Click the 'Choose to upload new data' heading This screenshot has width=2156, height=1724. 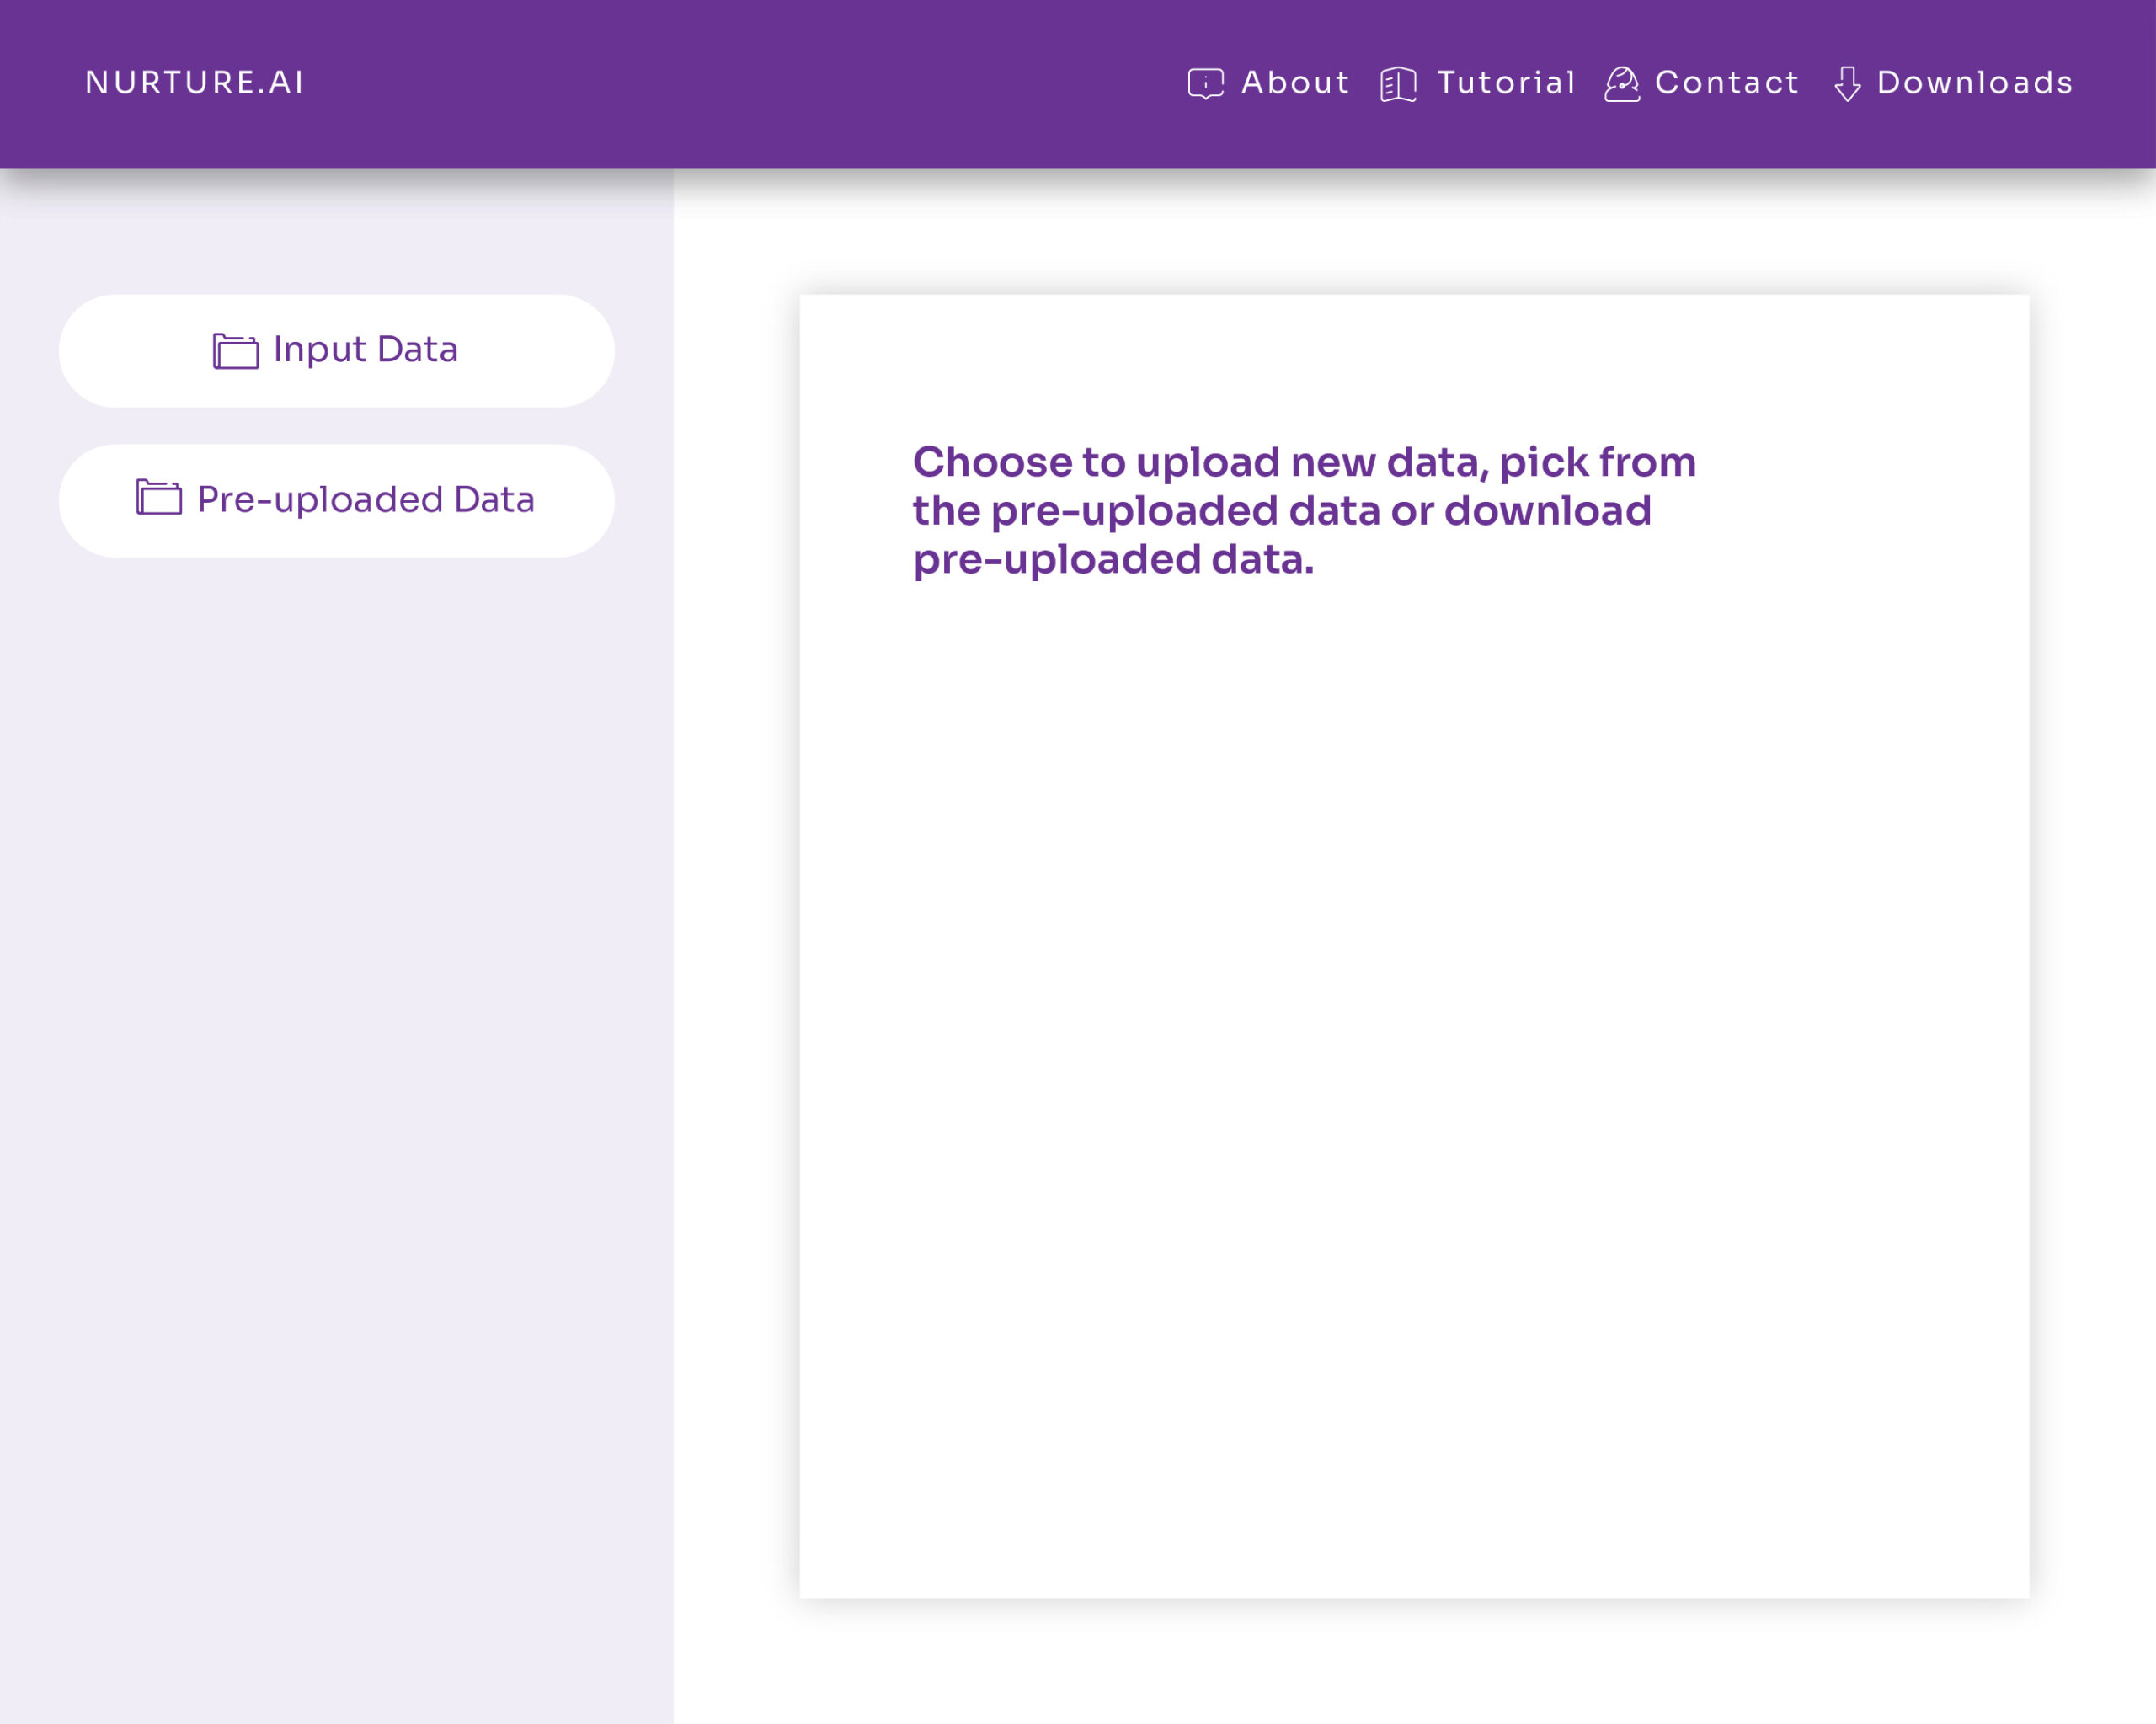point(1304,510)
